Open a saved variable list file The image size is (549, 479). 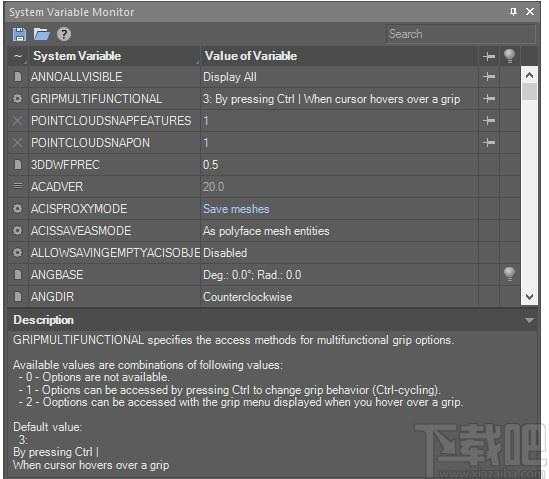coord(41,34)
